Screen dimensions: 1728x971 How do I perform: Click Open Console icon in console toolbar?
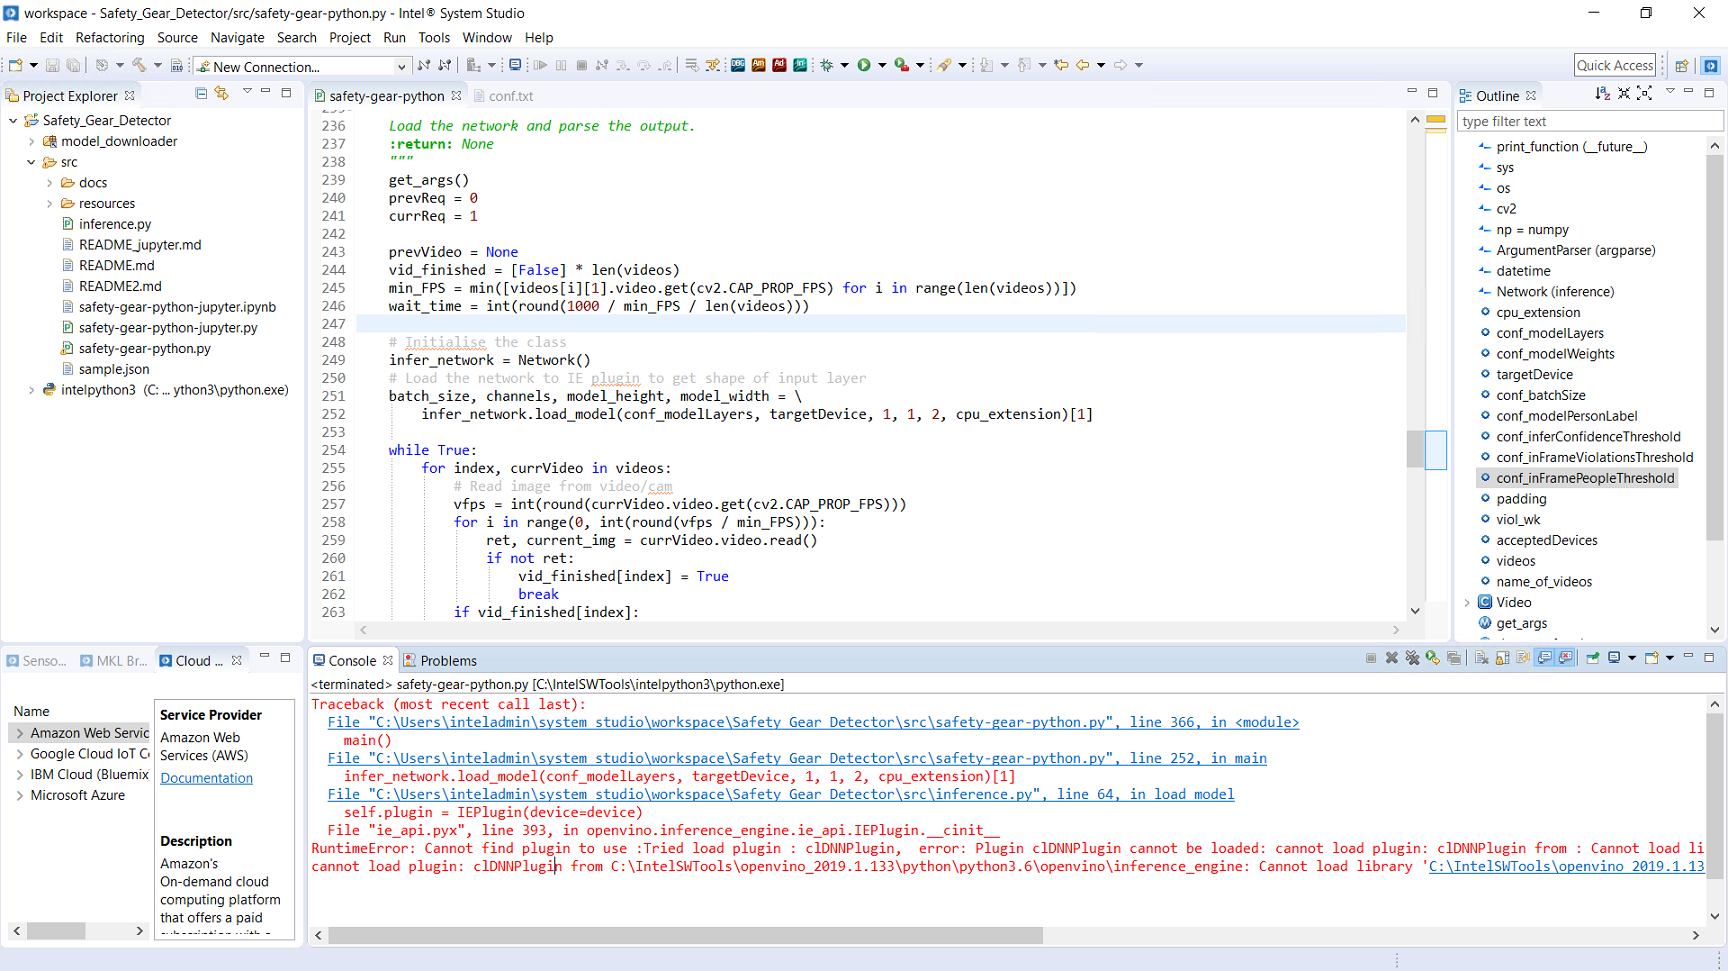[1652, 658]
